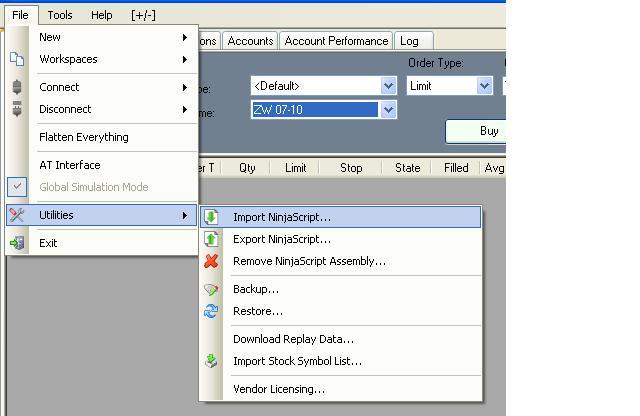Select Flatten Everything menu entry
Image resolution: width=640 pixels, height=416 pixels.
(84, 137)
